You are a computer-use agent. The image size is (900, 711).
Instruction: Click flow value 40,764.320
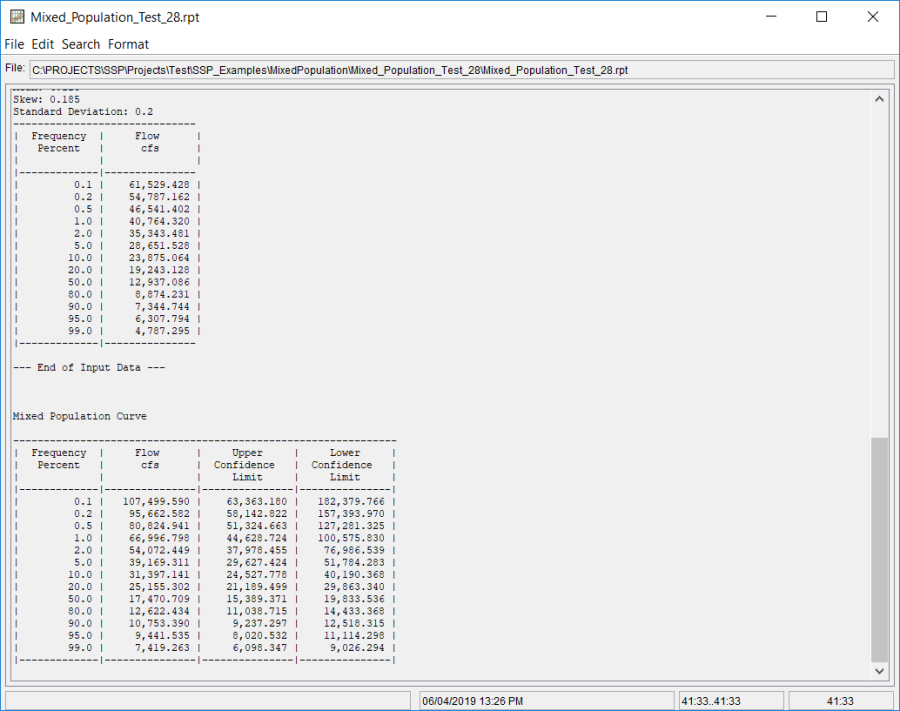pyautogui.click(x=159, y=222)
